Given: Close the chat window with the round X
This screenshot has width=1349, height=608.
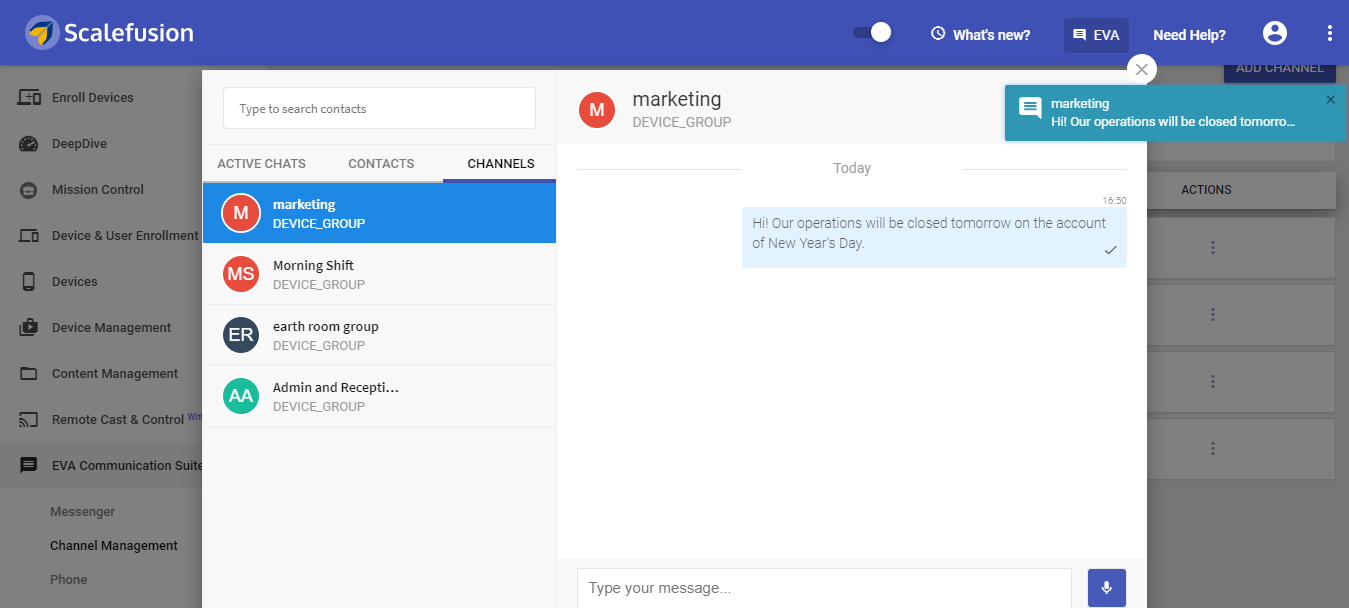Looking at the screenshot, I should pos(1142,69).
